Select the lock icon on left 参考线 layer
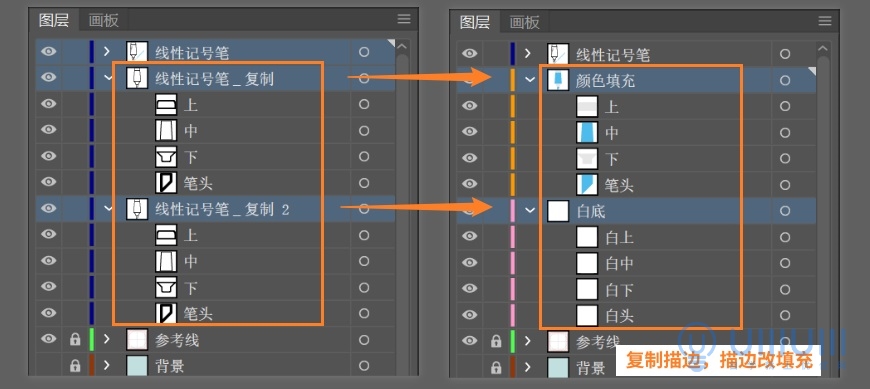Image resolution: width=870 pixels, height=389 pixels. (75, 340)
